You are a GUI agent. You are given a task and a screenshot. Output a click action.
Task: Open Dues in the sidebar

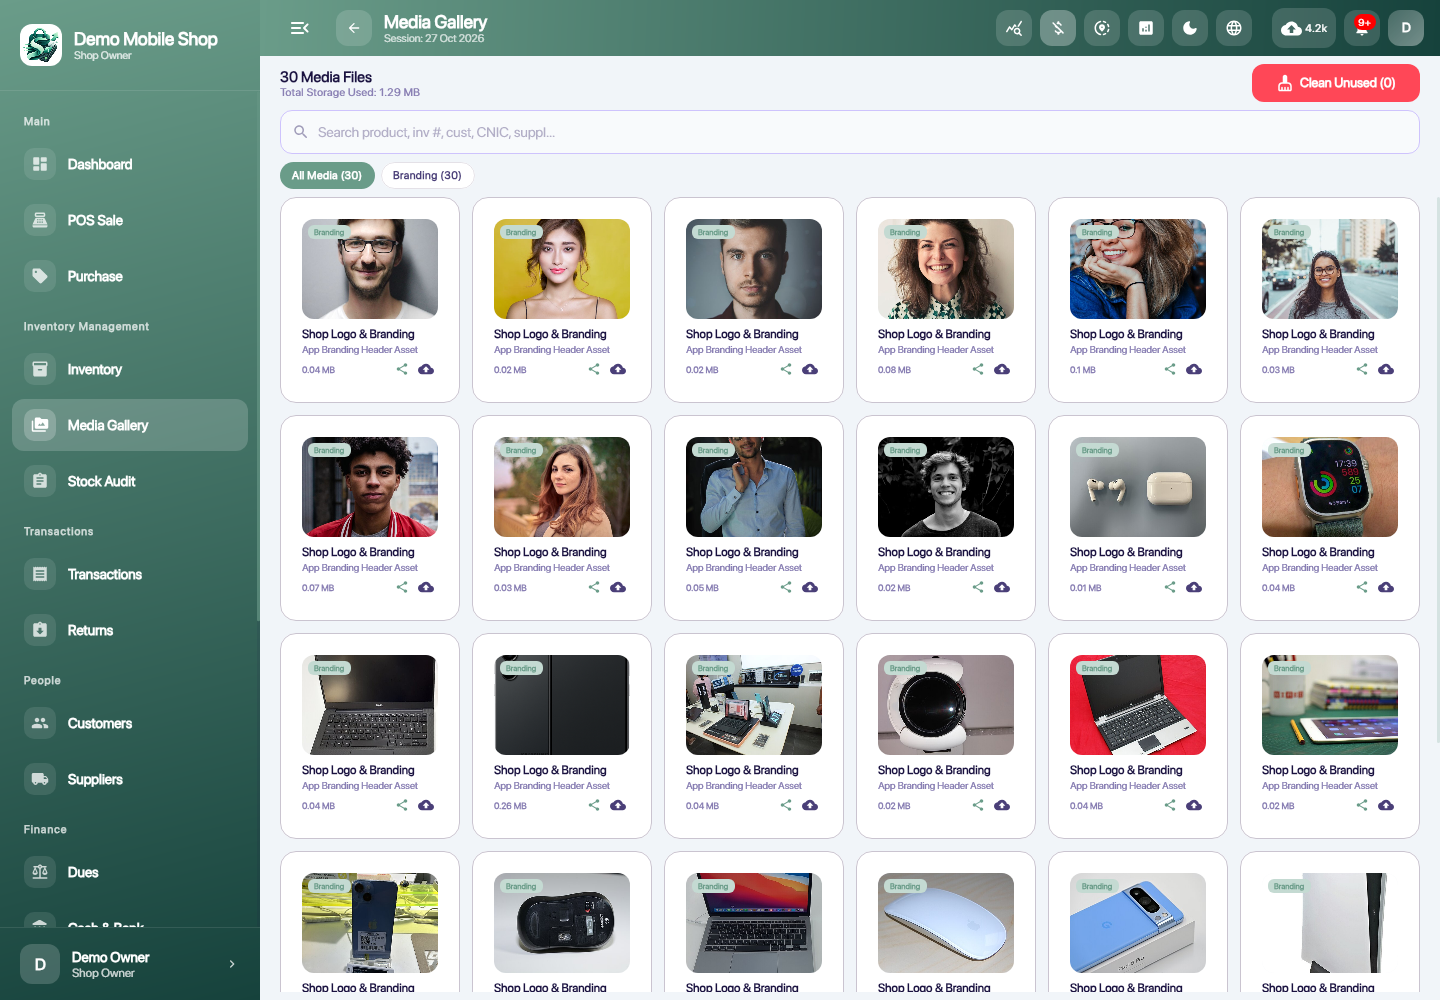tap(130, 872)
